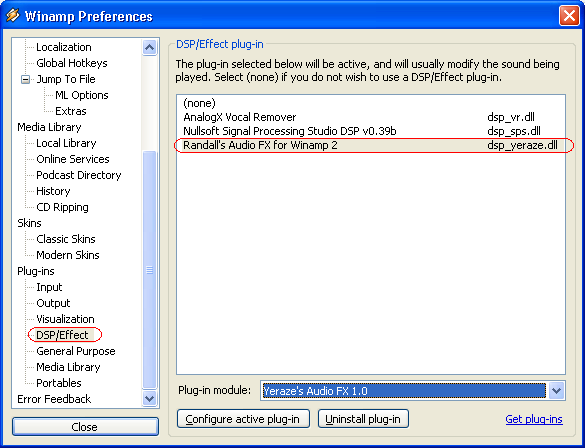Open Online Services preferences
This screenshot has width=585, height=448.
73,159
